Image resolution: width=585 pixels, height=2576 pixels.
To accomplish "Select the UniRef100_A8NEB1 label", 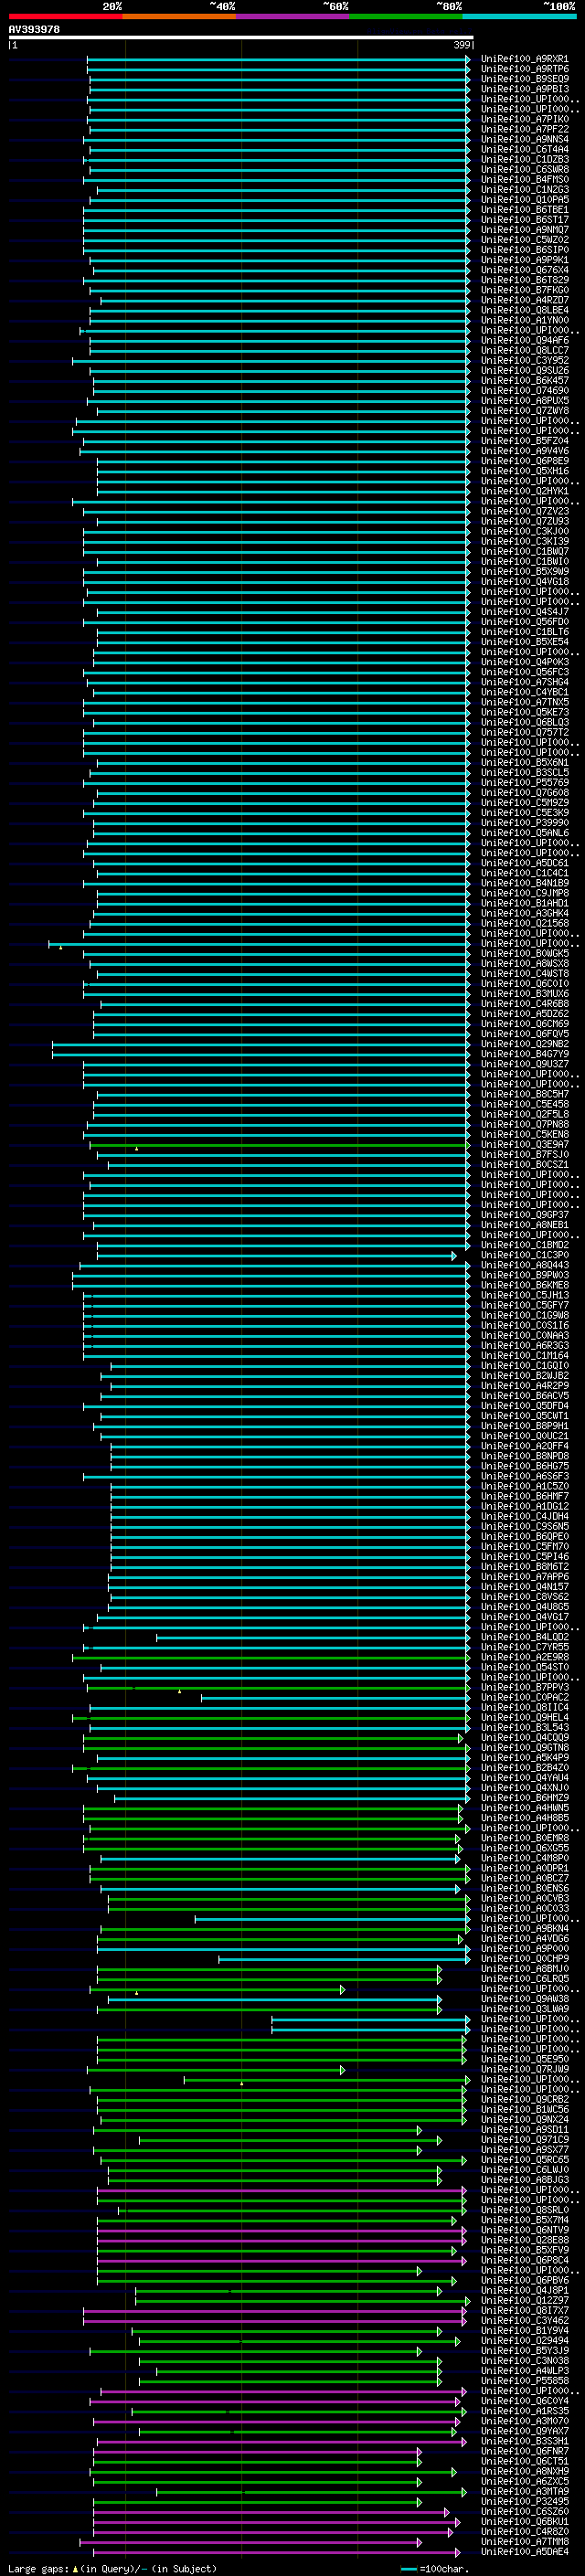I will (x=524, y=1225).
